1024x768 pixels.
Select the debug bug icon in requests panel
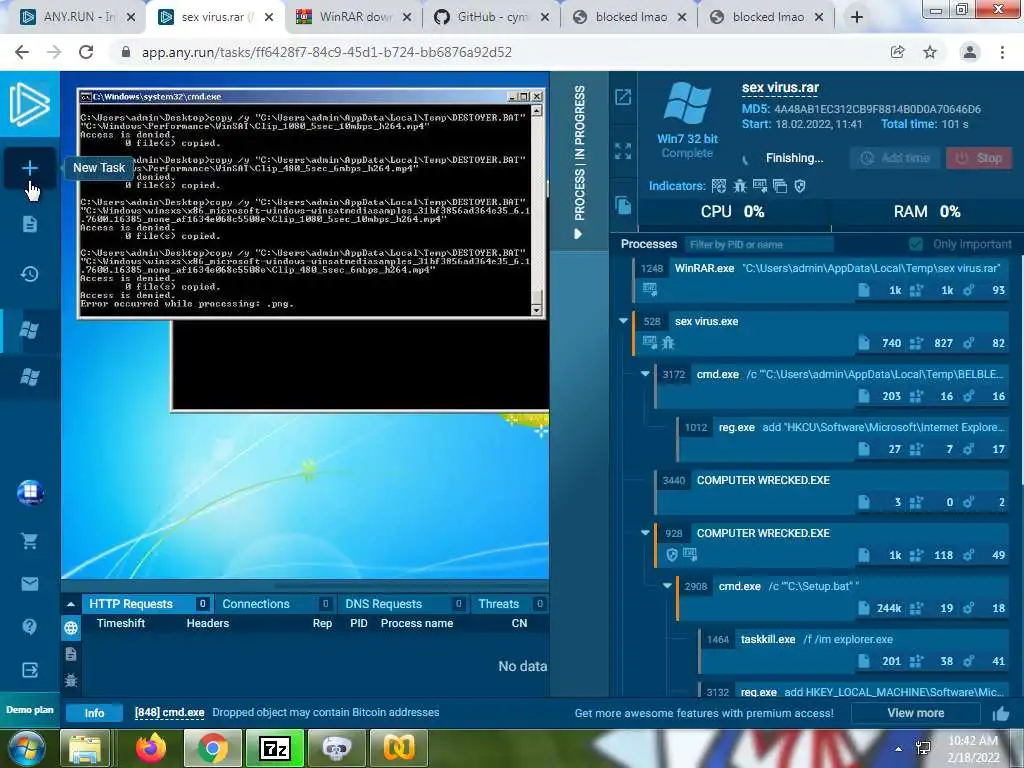pyautogui.click(x=71, y=680)
